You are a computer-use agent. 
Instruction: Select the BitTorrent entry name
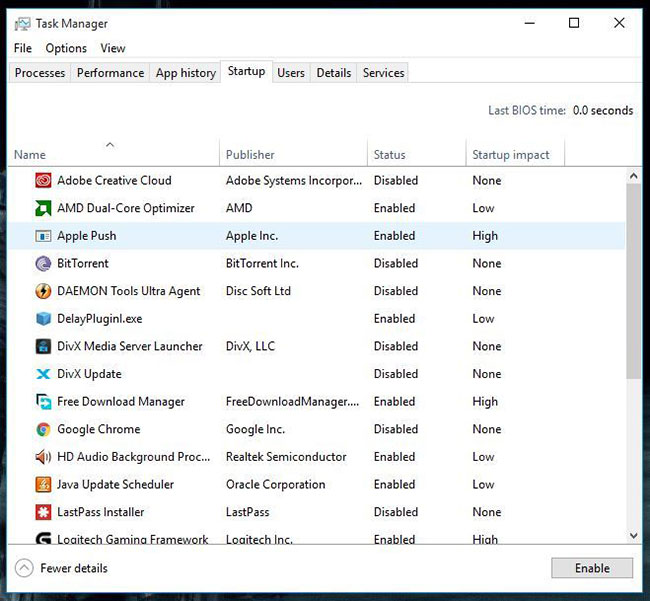pos(82,263)
